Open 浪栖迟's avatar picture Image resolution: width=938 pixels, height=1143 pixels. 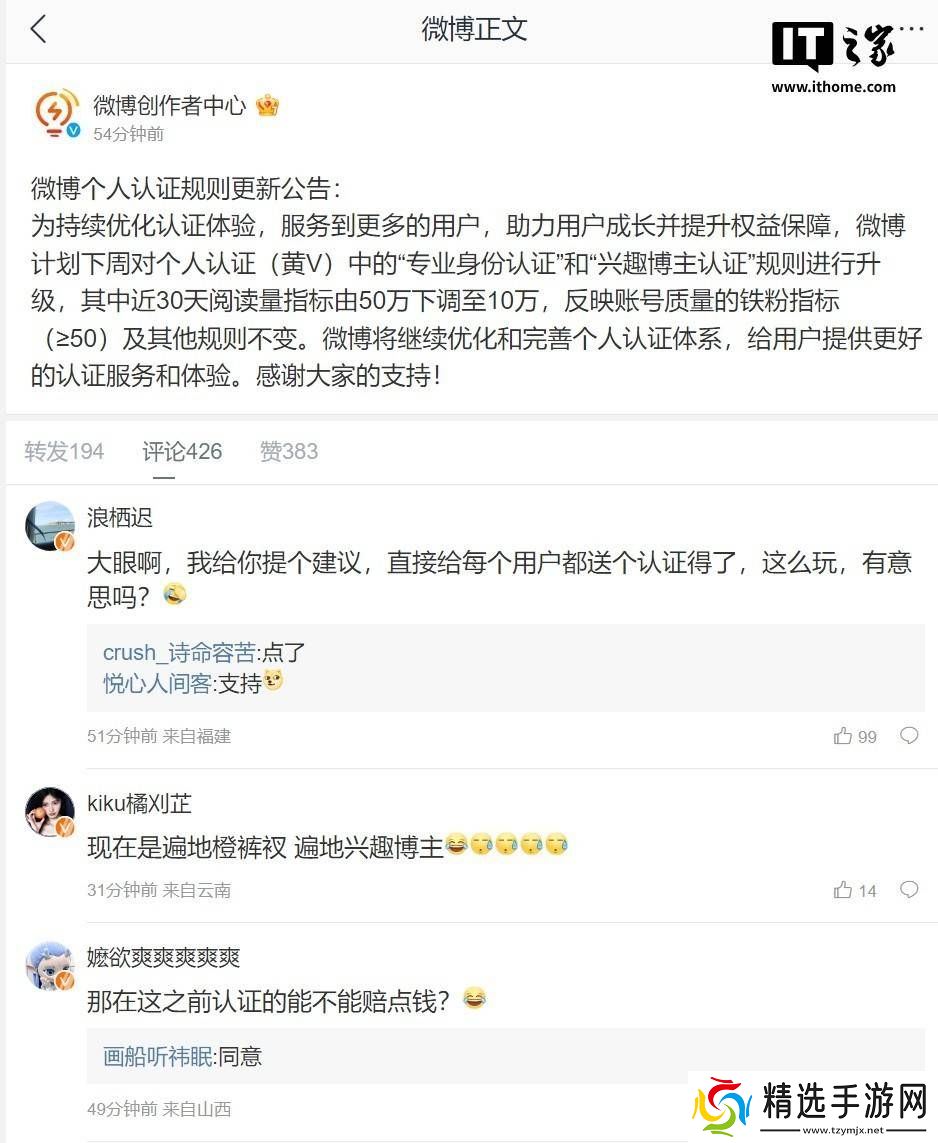click(50, 526)
